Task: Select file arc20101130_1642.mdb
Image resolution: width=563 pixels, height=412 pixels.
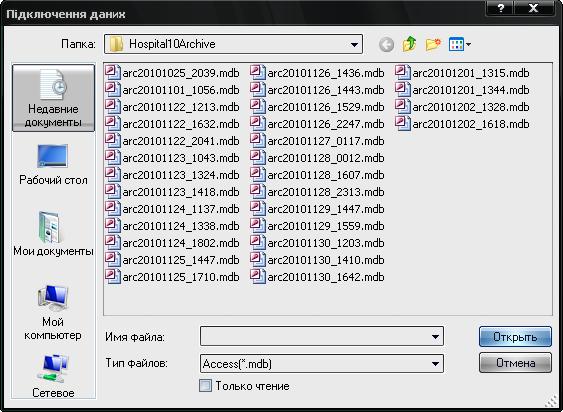Action: 317,277
